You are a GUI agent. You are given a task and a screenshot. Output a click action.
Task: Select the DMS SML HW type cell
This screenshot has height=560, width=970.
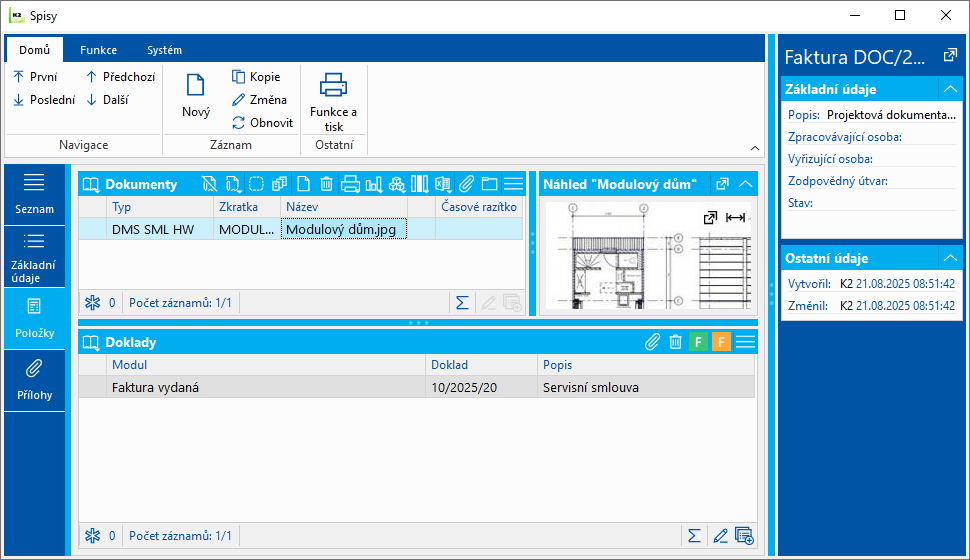tap(160, 229)
